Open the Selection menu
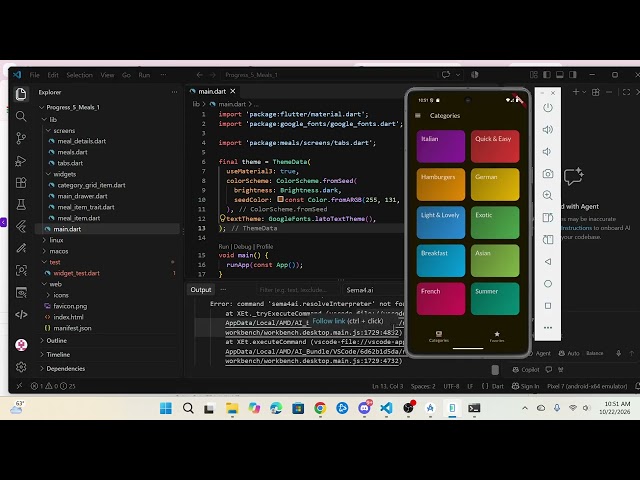The image size is (640, 480). 80,75
